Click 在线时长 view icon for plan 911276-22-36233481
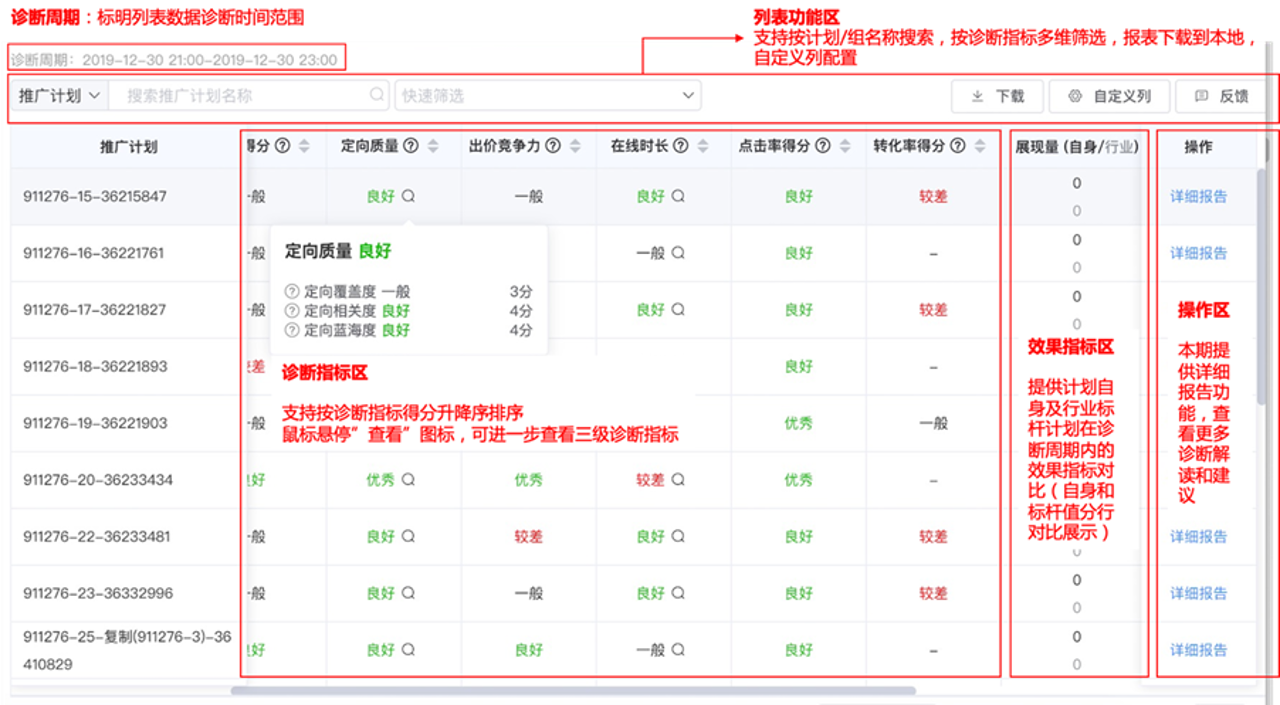 point(678,537)
